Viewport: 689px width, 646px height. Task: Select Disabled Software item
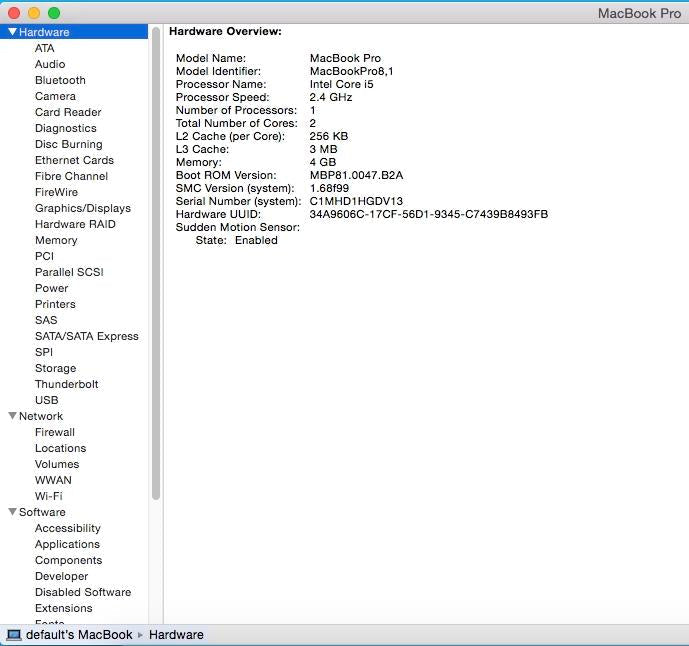pyautogui.click(x=83, y=592)
